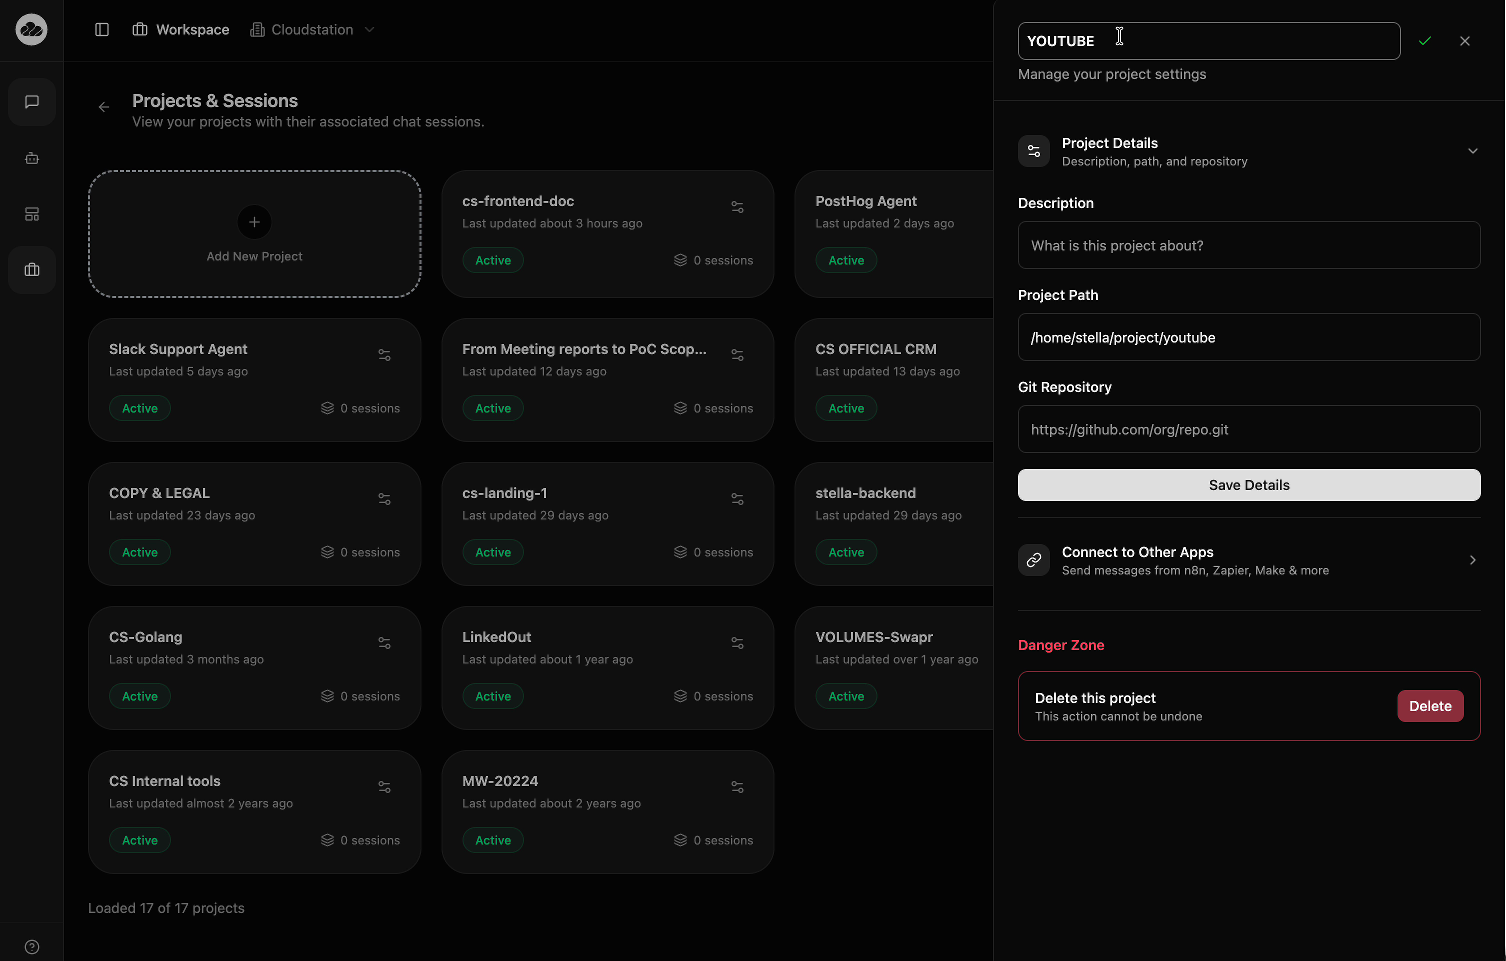Open the stella-backend project card
Viewport: 1506px width, 961px height.
894,524
